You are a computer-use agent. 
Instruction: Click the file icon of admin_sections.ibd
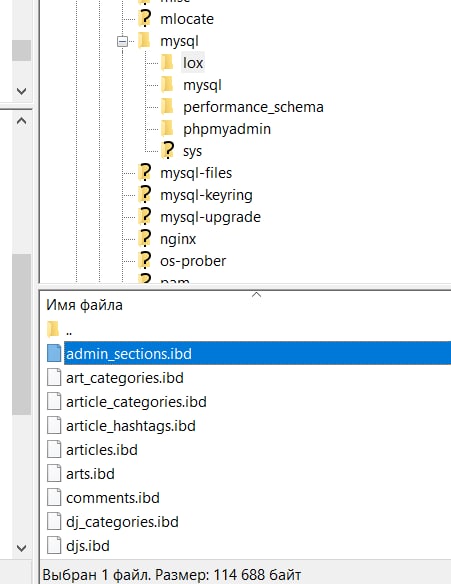click(x=54, y=353)
